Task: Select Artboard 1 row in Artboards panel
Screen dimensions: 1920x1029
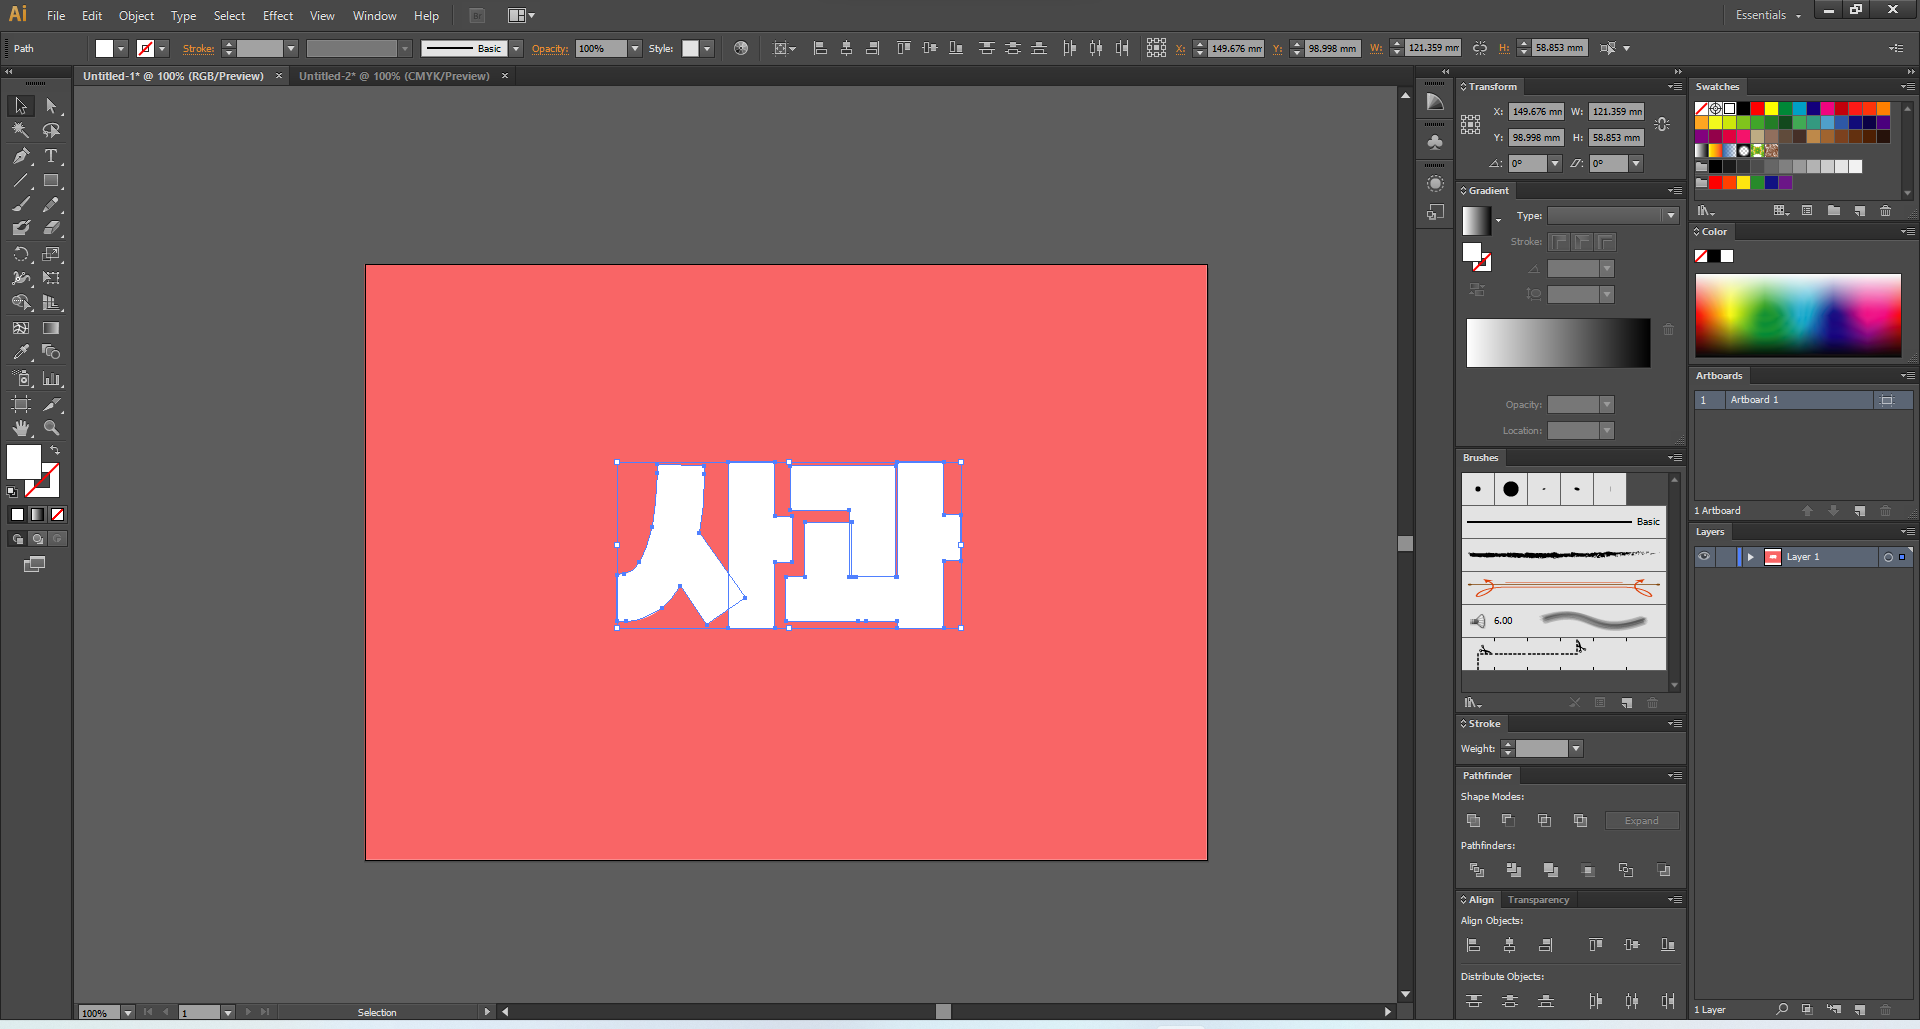Action: (x=1803, y=400)
